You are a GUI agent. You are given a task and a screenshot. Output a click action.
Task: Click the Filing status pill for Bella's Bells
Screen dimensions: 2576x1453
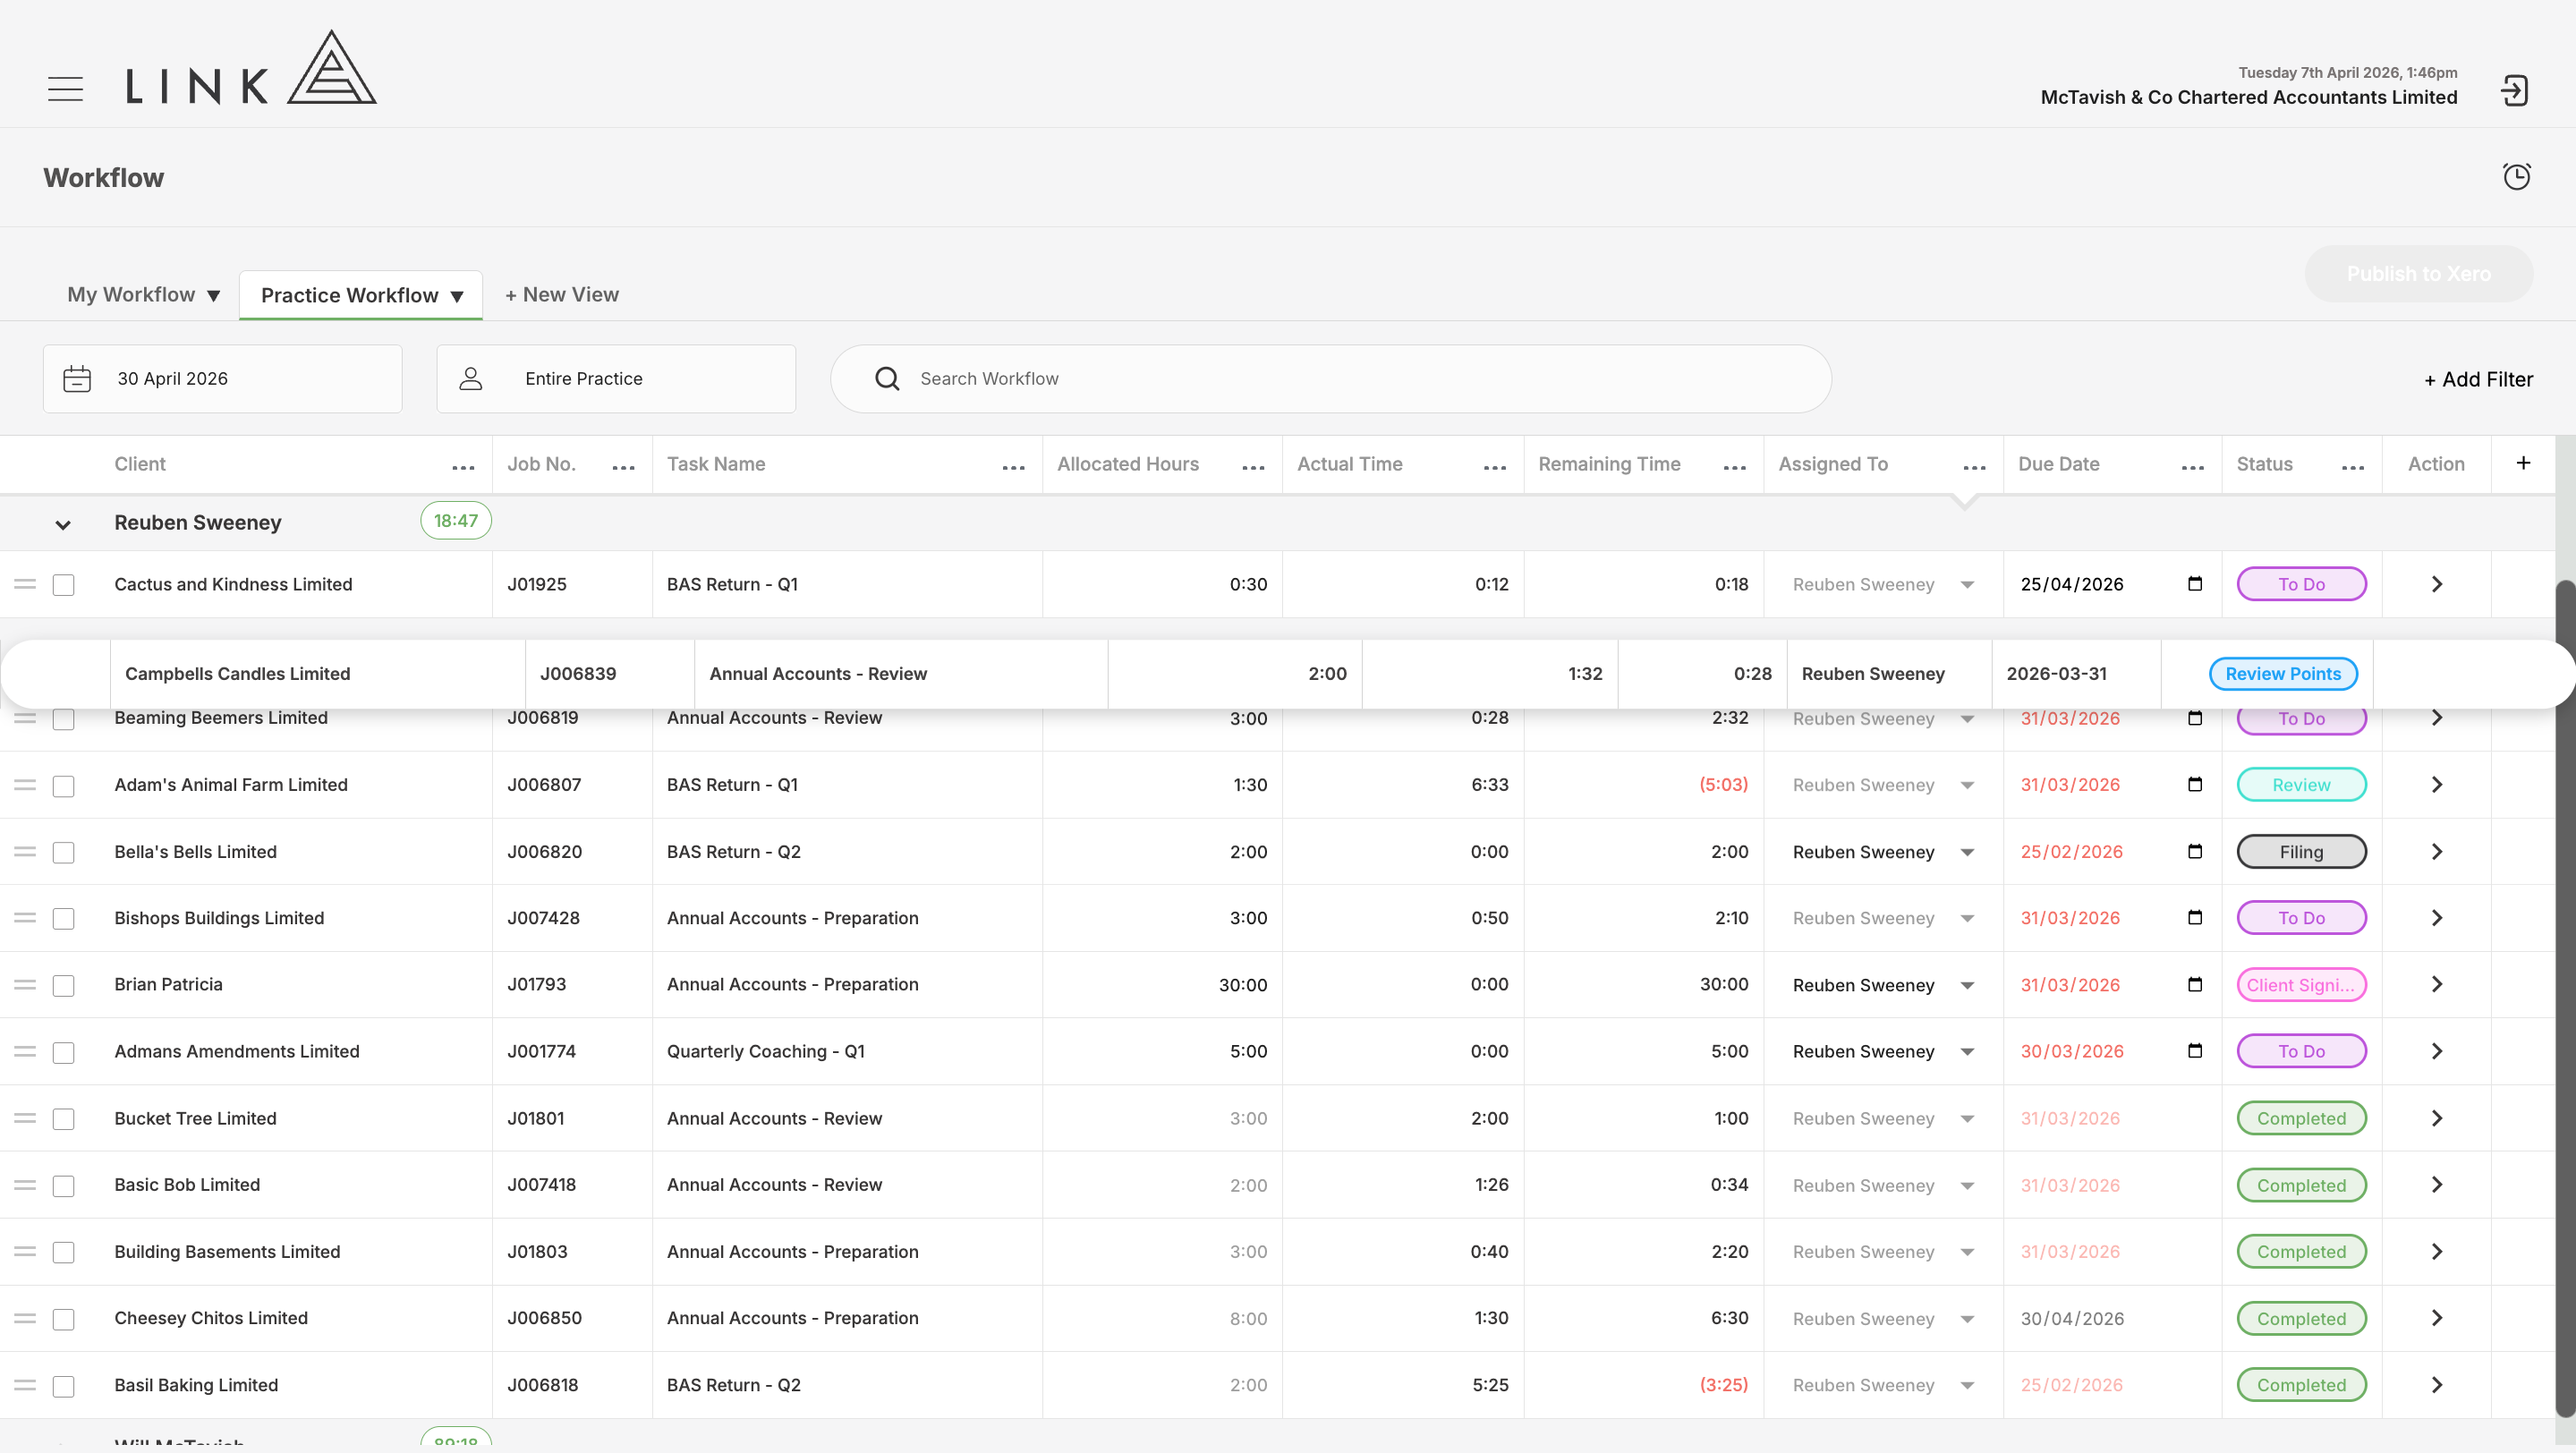coord(2301,852)
